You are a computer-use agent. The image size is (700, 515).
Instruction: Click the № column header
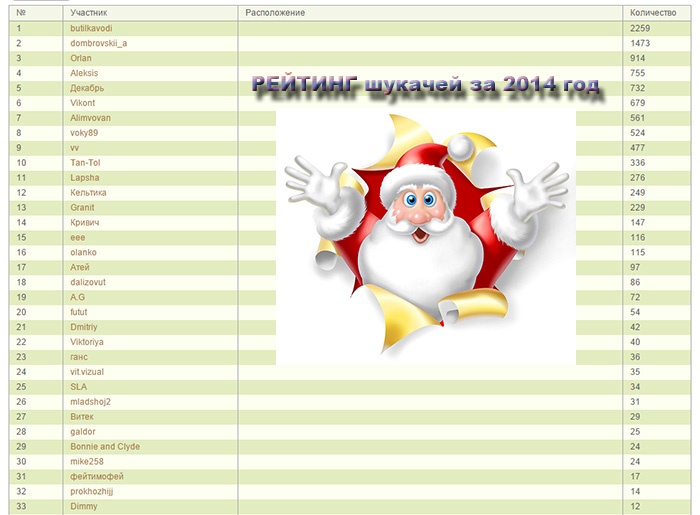(x=21, y=13)
